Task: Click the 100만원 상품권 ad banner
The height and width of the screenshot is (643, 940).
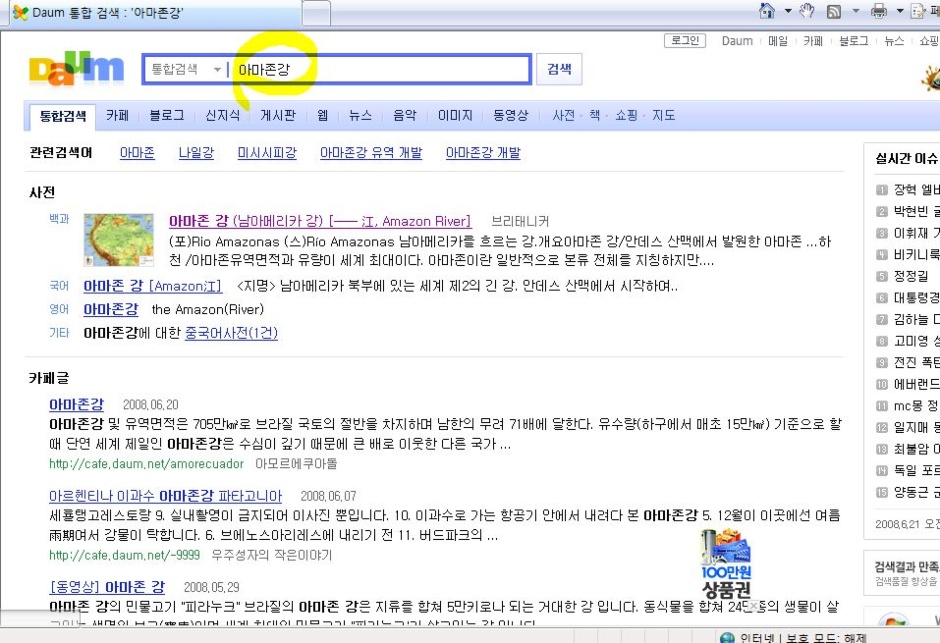Action: coord(726,564)
